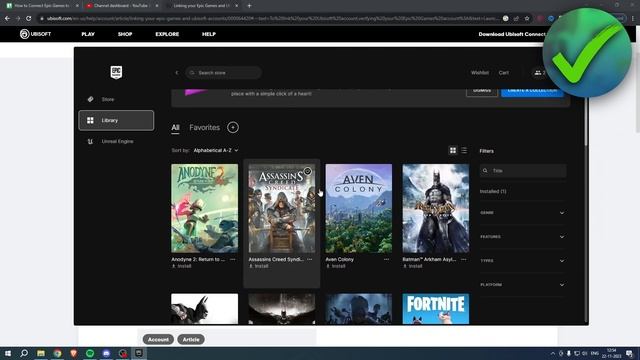Open the Sort by Alphabetical A-Z dropdown
The height and width of the screenshot is (360, 640).
click(216, 150)
